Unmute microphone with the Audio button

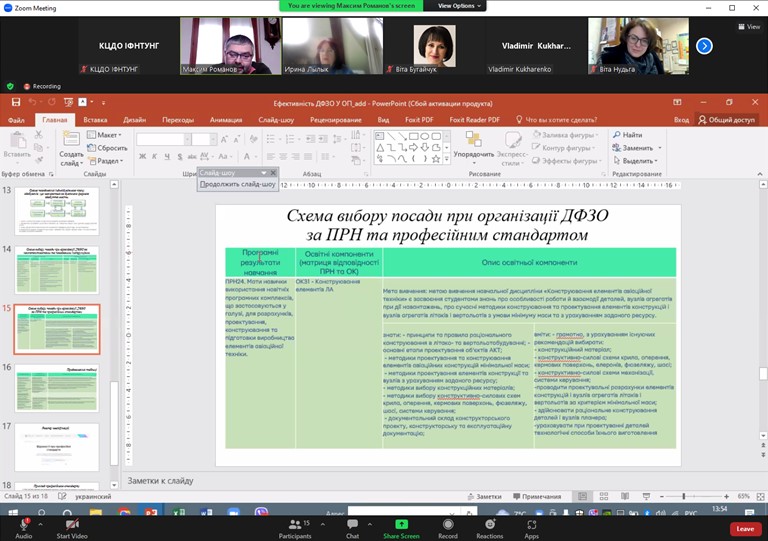tap(23, 525)
